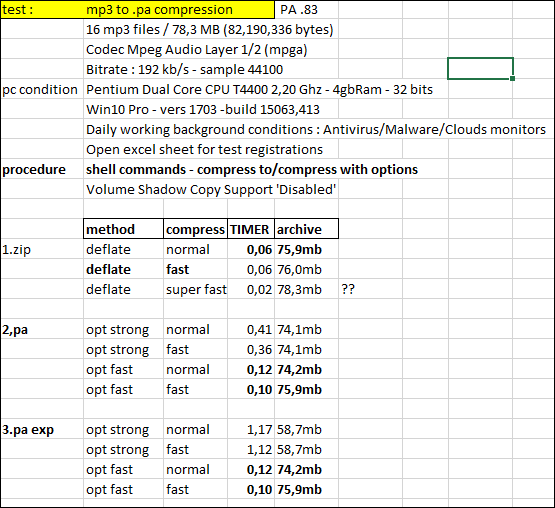Select the green-outlined active cell
The height and width of the screenshot is (508, 555).
(x=480, y=68)
